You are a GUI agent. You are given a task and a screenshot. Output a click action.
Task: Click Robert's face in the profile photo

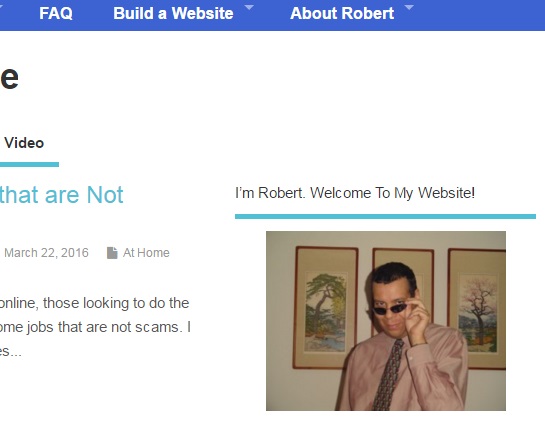[x=393, y=301]
